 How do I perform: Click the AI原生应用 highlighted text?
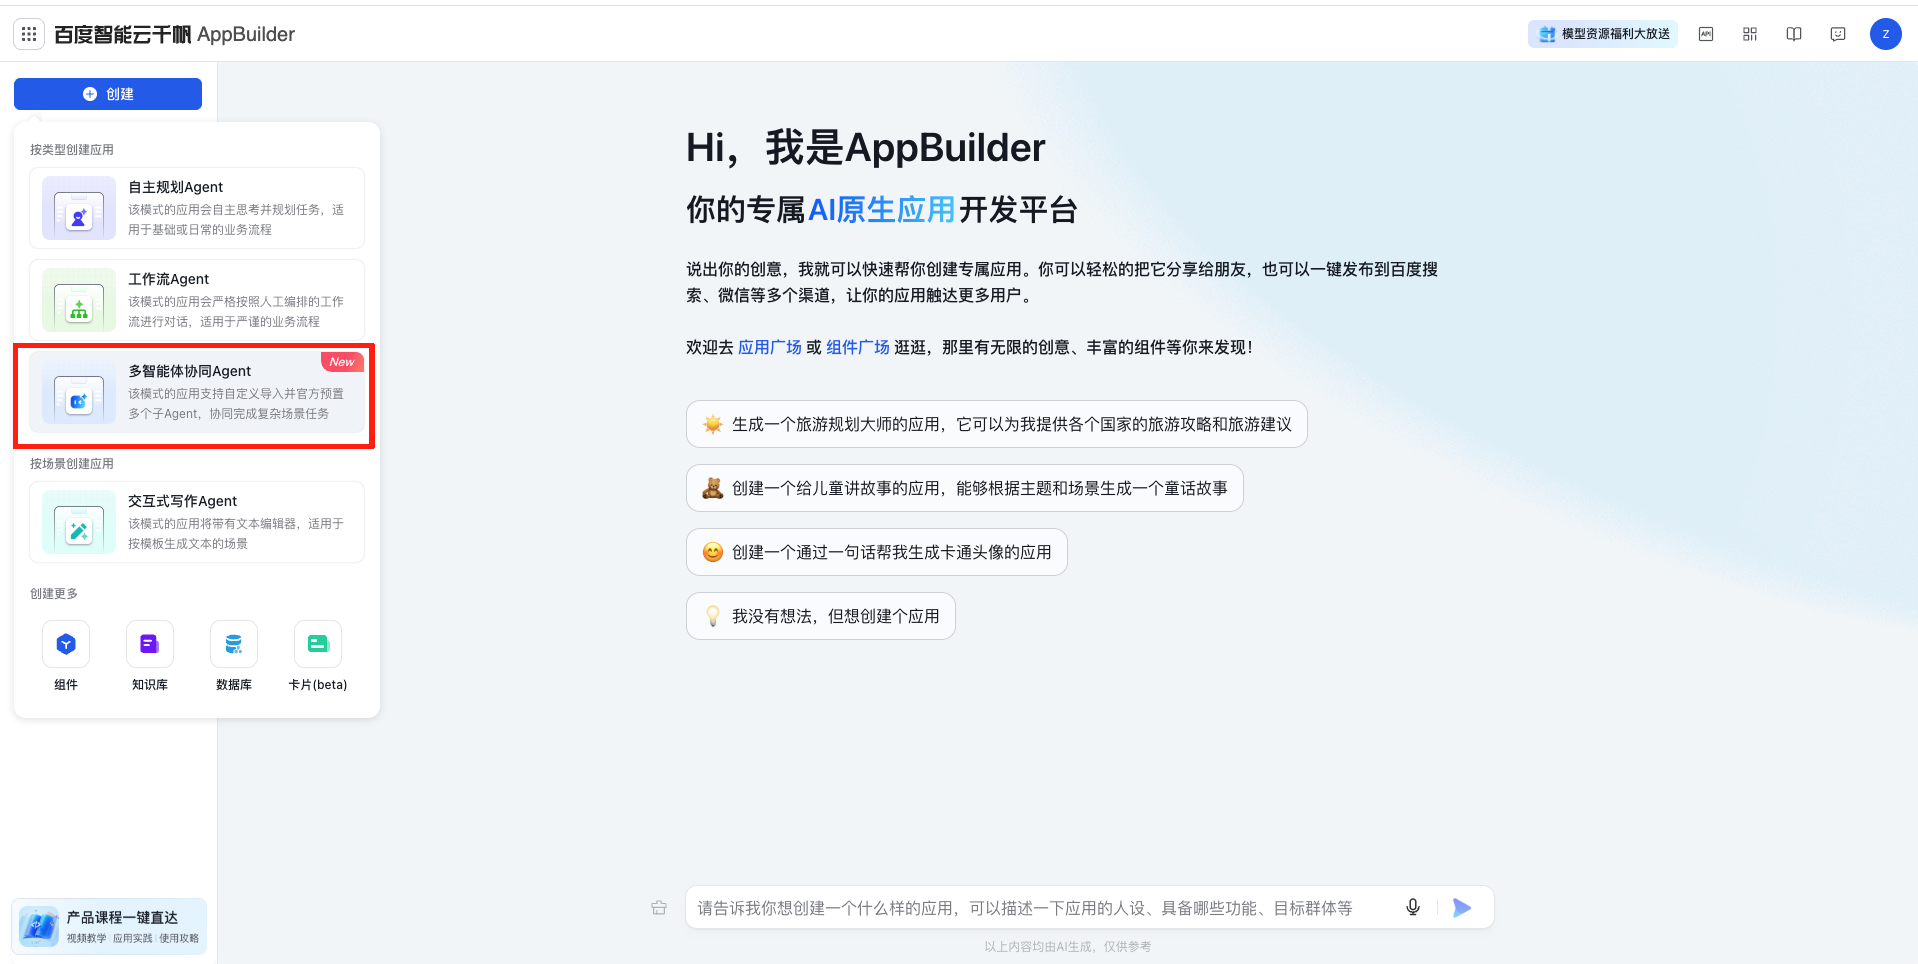(x=881, y=210)
